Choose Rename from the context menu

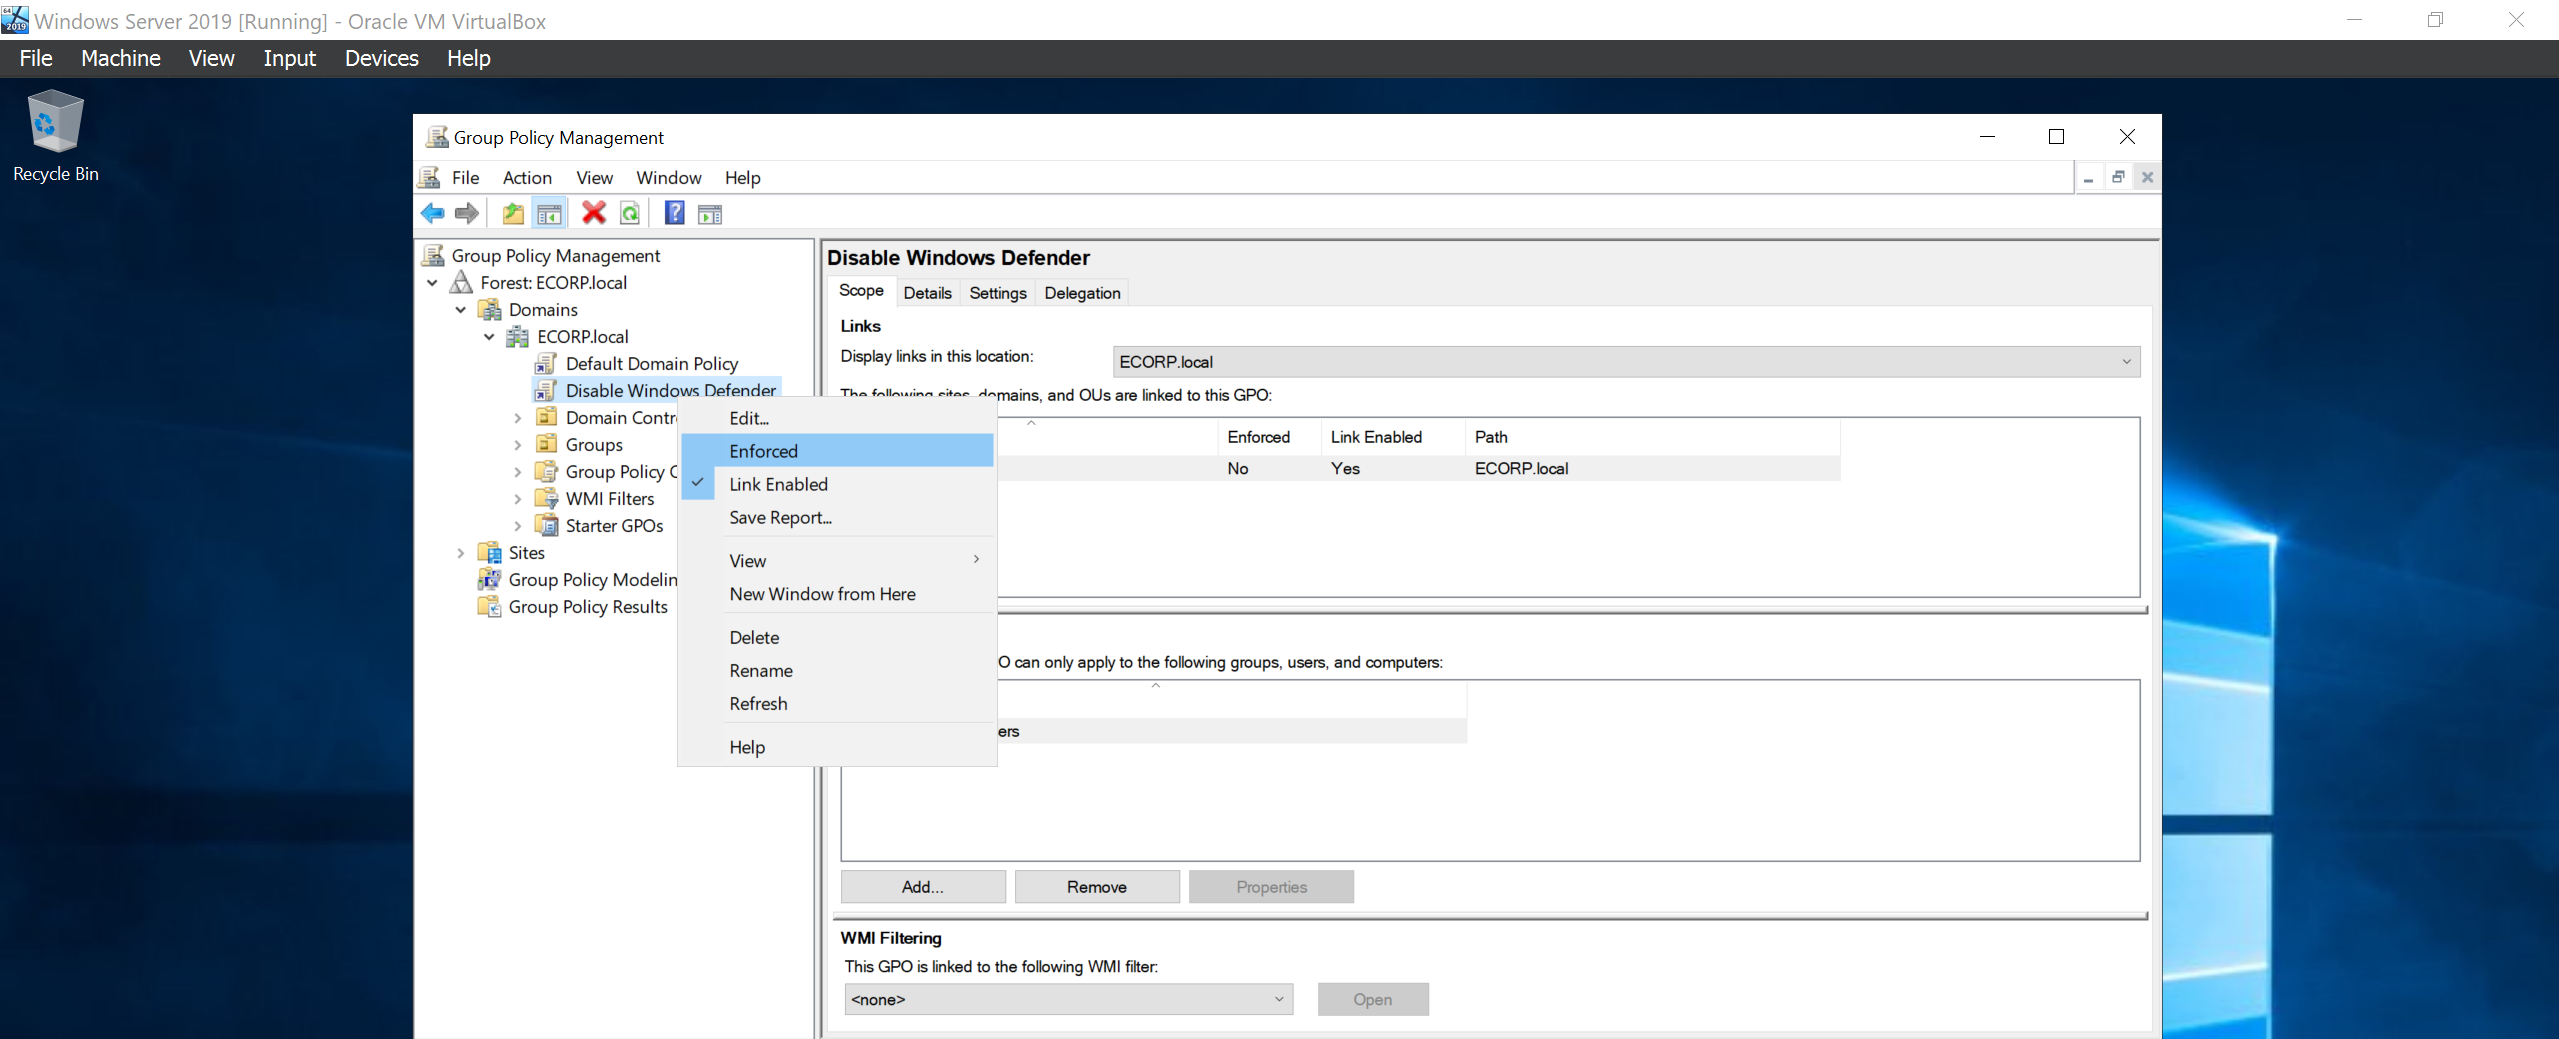837,670
